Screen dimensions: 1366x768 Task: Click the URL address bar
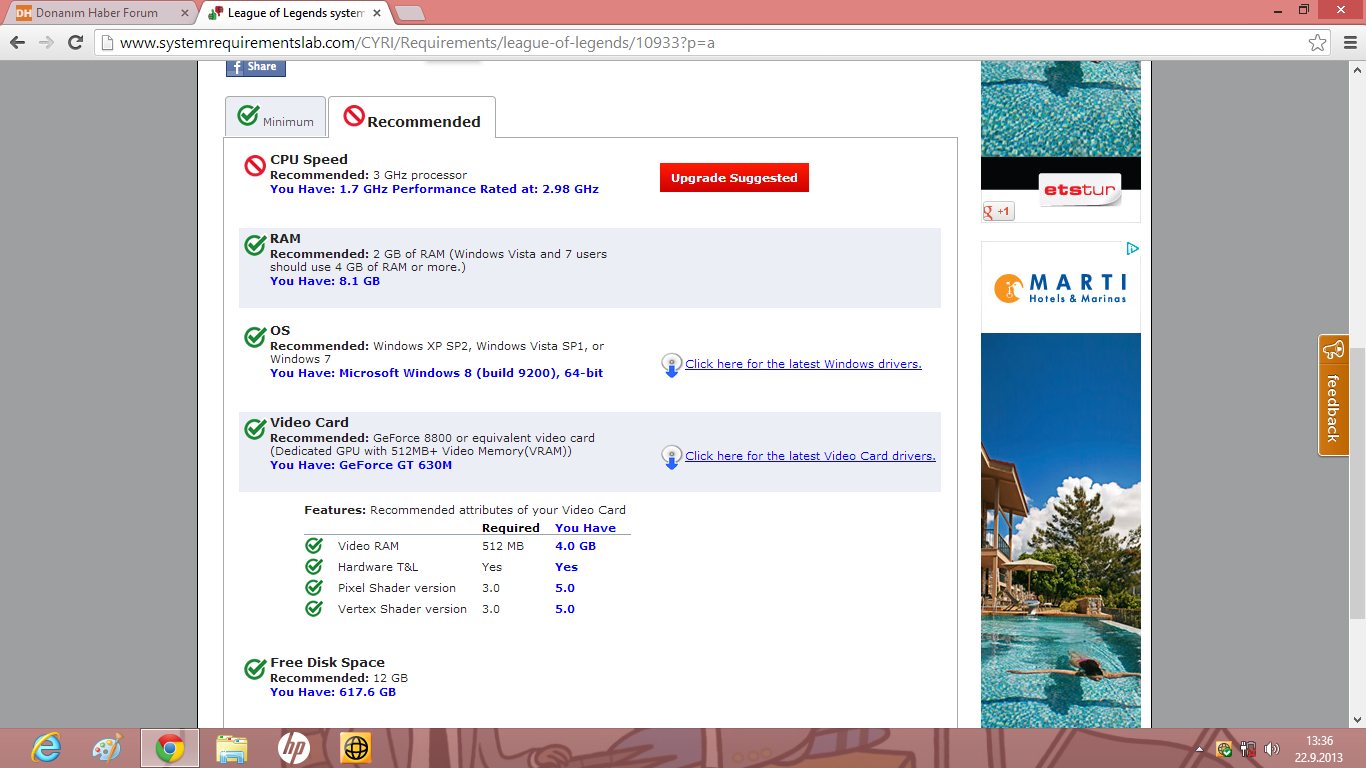[700, 43]
